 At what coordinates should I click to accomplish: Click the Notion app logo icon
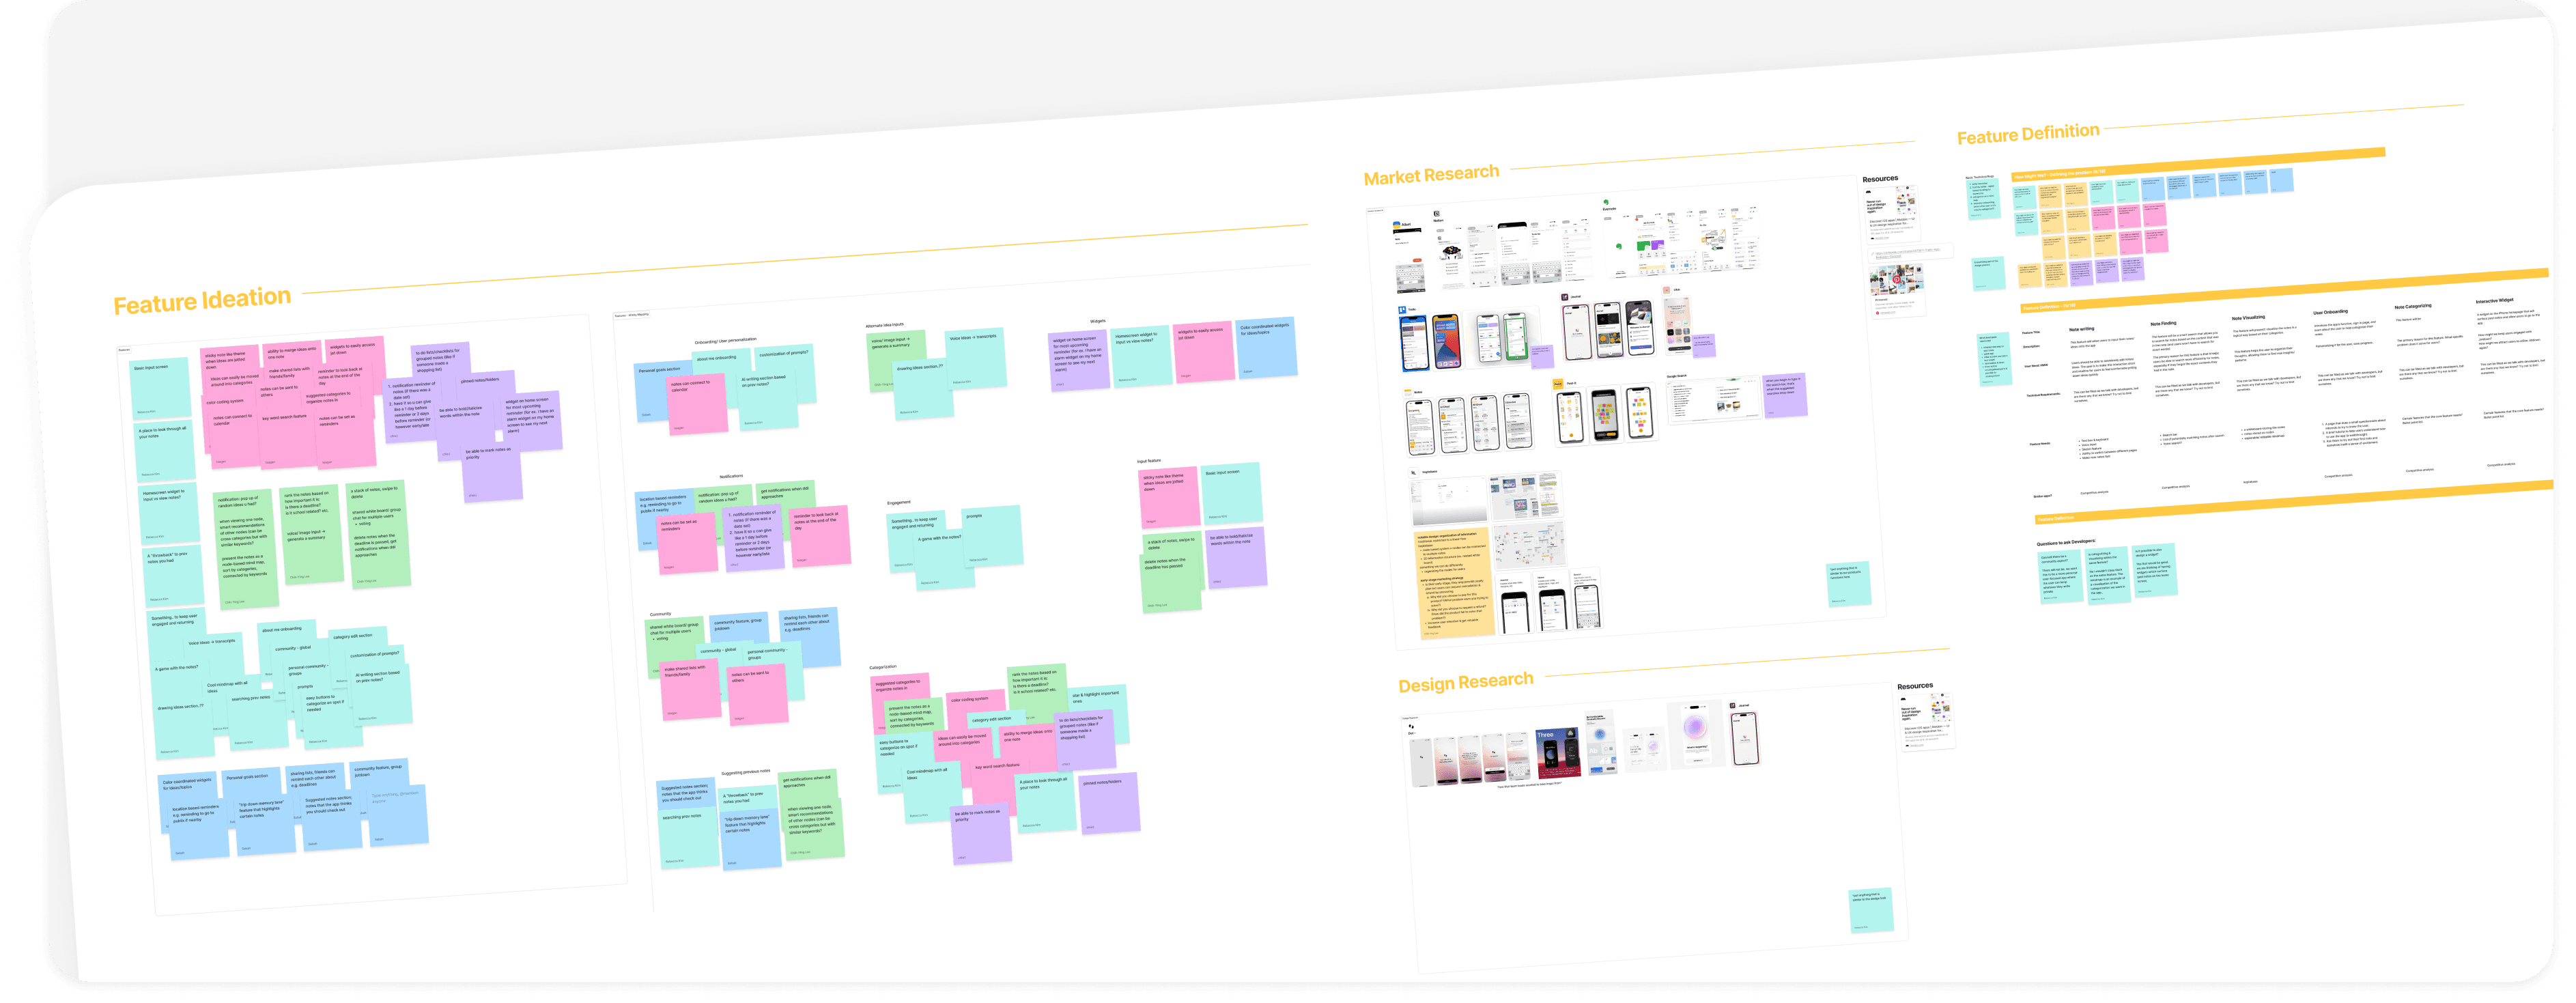click(x=1437, y=213)
